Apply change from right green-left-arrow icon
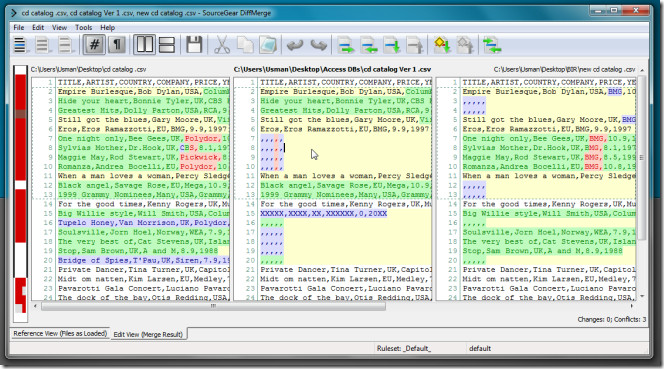Viewport: 664px width, 369px height. point(368,45)
